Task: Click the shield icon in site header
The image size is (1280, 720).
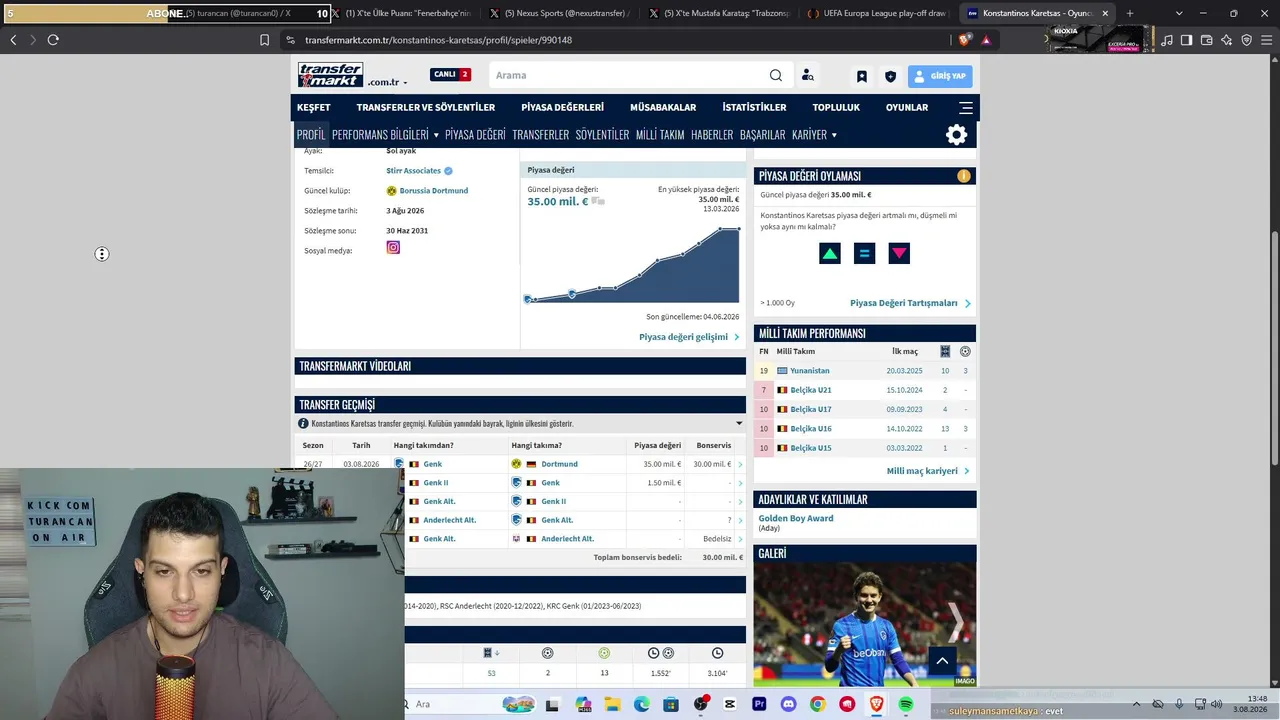Action: pos(890,76)
